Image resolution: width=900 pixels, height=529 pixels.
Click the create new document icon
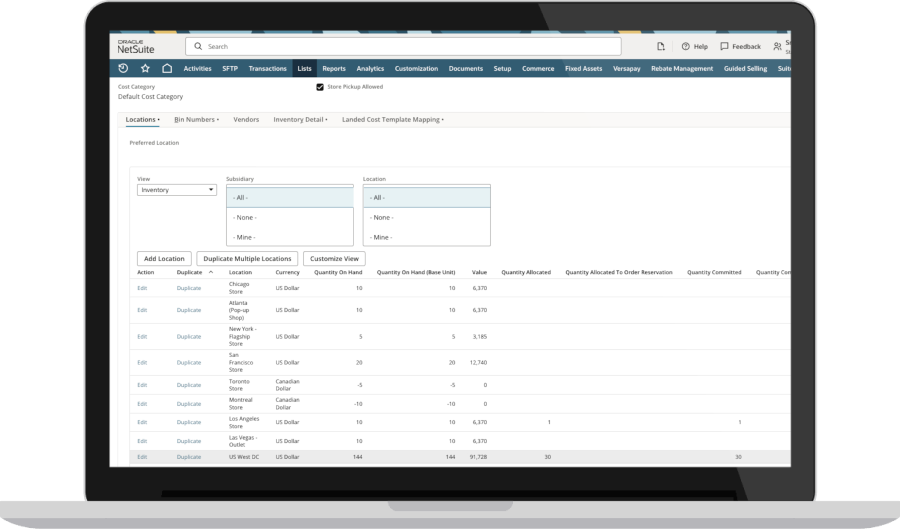pos(660,46)
